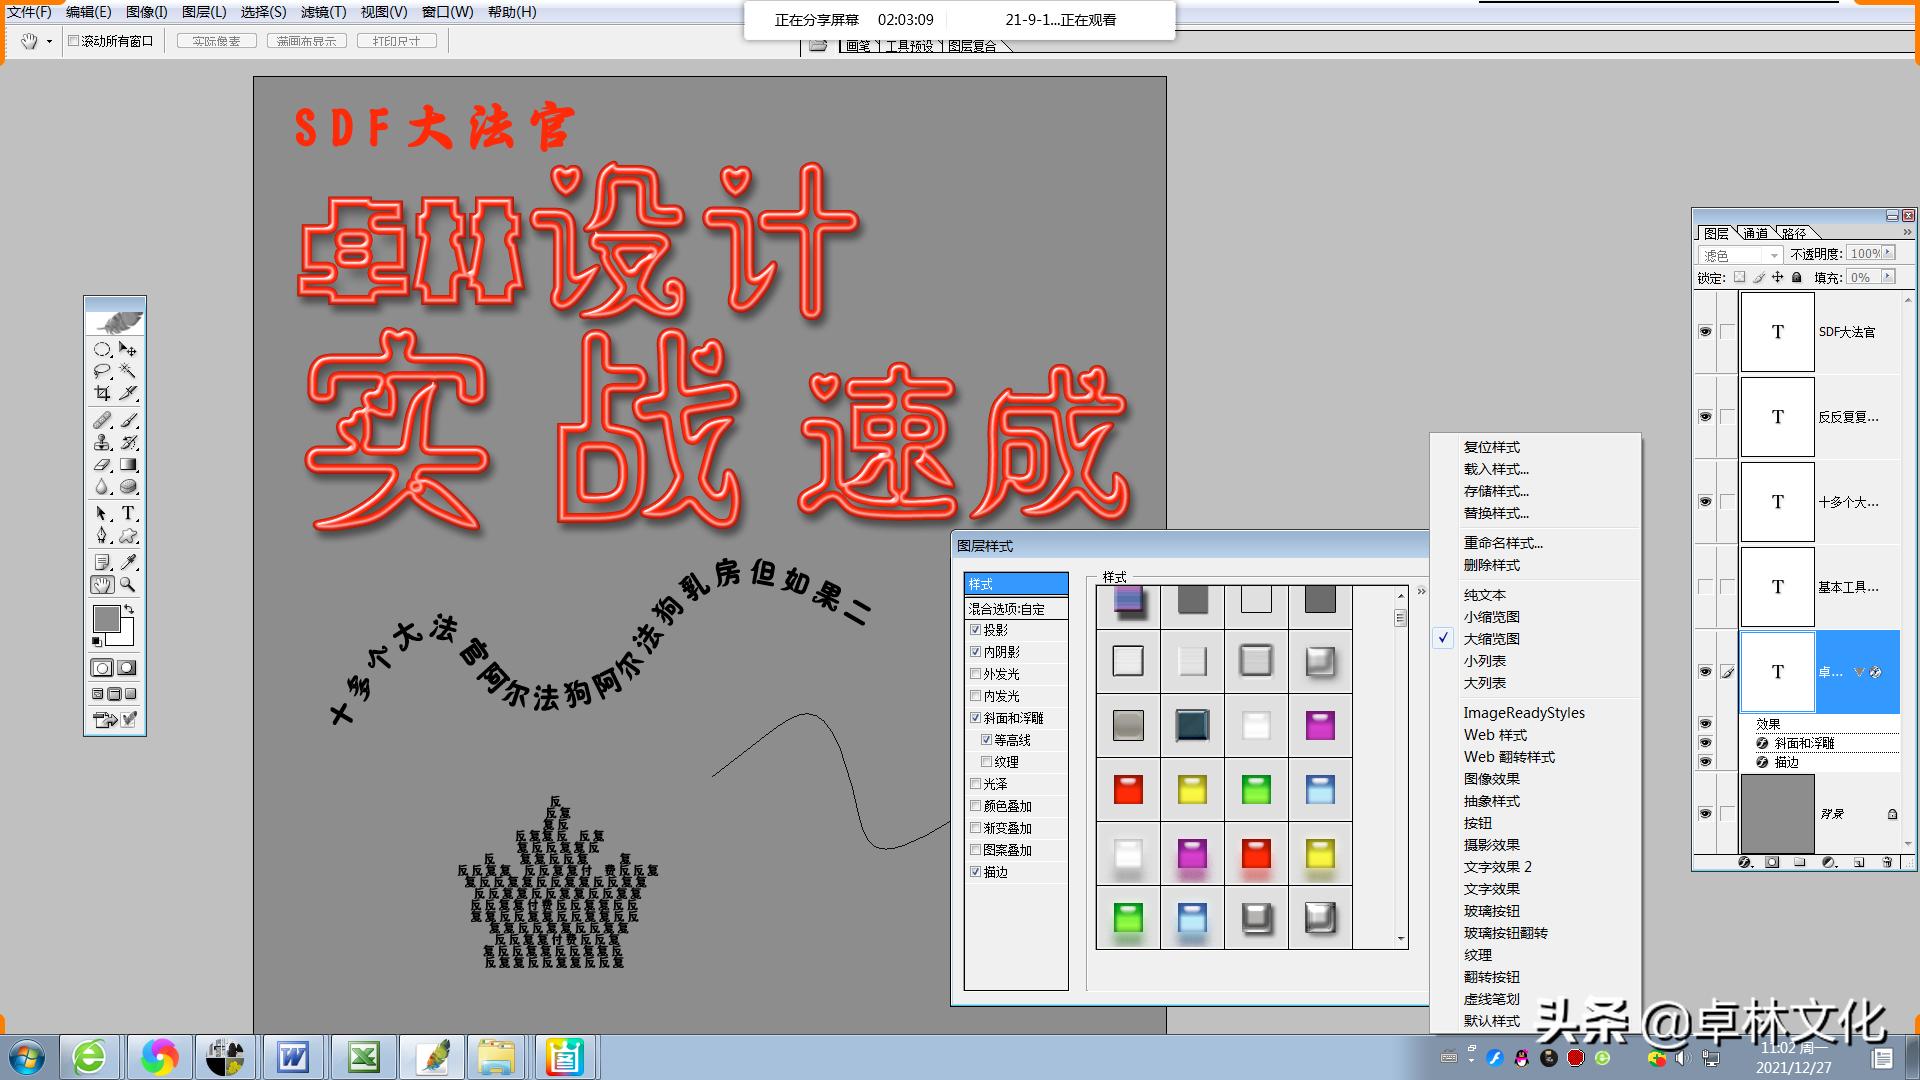
Task: Select the Magic Wand tool
Action: (128, 371)
